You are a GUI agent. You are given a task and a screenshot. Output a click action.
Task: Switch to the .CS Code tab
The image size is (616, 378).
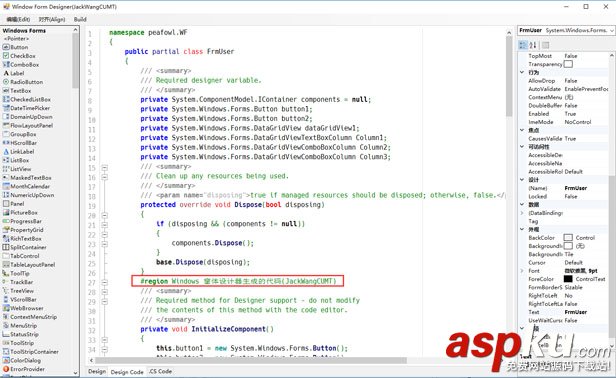click(x=160, y=371)
